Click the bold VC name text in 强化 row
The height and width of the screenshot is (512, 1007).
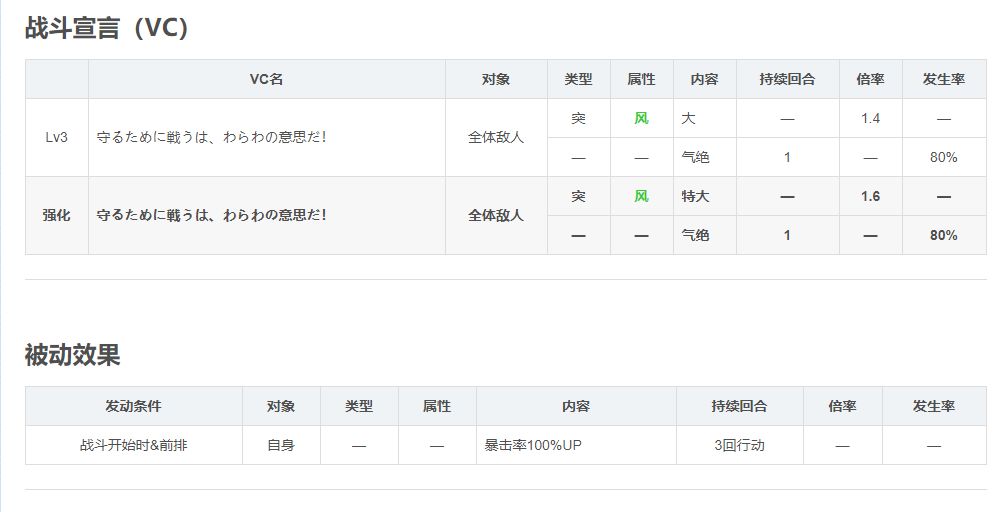211,215
